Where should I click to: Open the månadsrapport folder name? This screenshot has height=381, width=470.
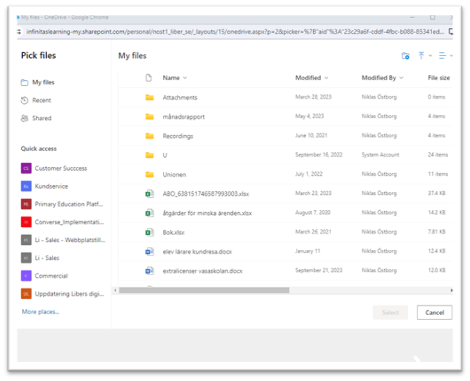click(x=184, y=117)
